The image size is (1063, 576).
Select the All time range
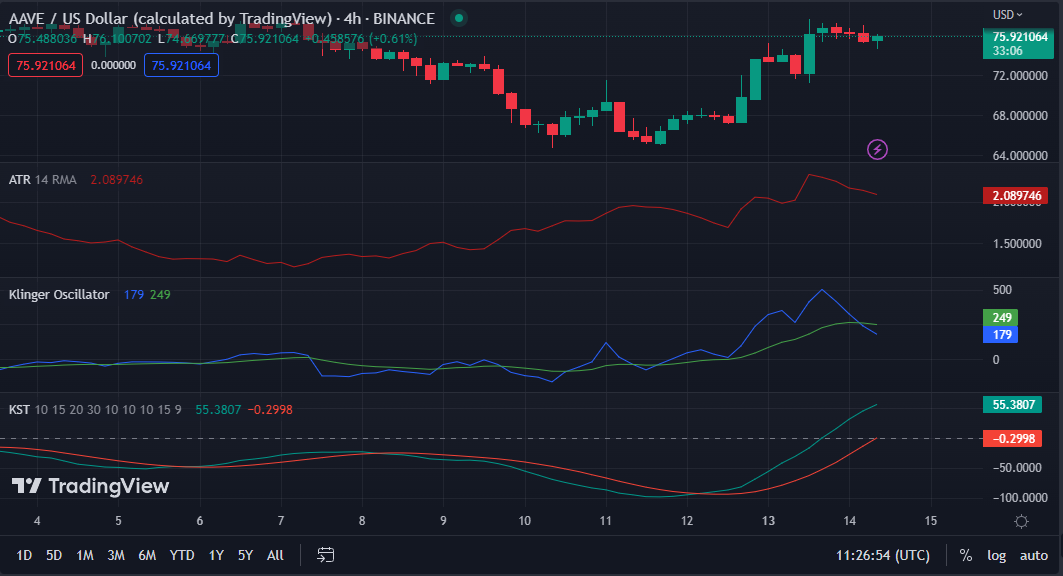[x=275, y=555]
